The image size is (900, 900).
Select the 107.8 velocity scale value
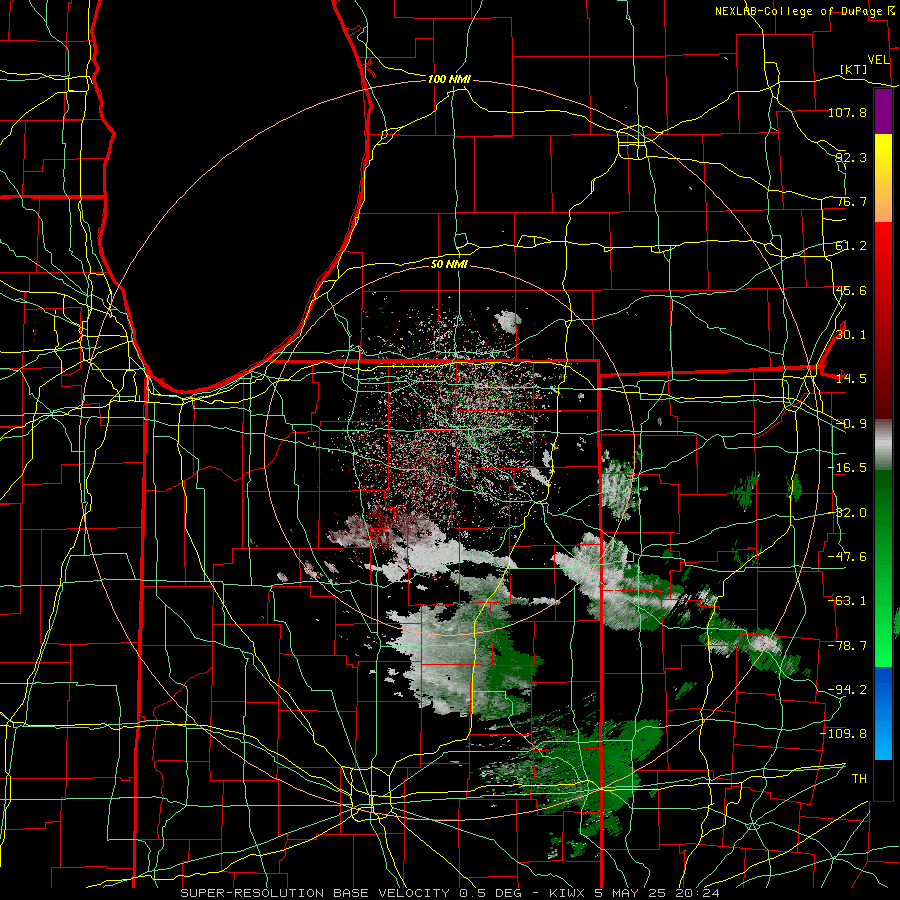[x=847, y=112]
